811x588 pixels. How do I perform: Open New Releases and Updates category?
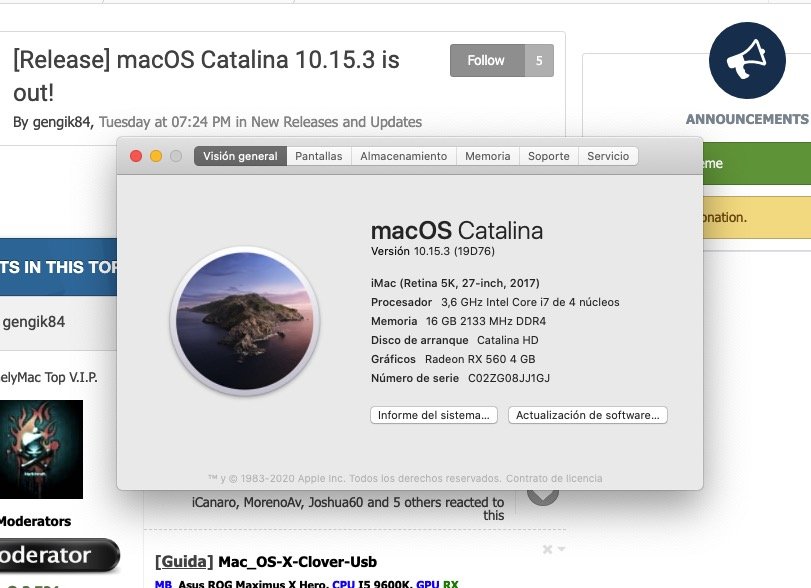tap(336, 122)
